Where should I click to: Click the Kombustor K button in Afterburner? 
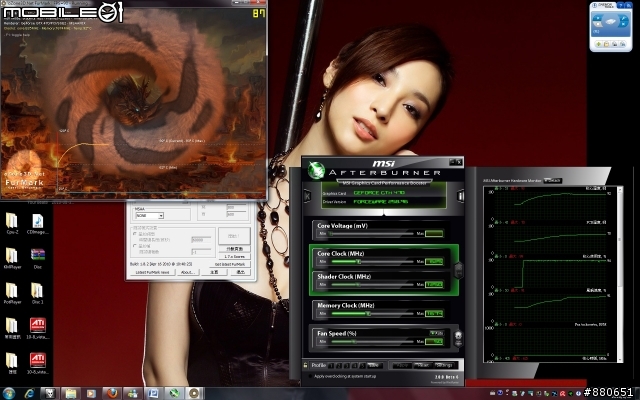click(307, 196)
